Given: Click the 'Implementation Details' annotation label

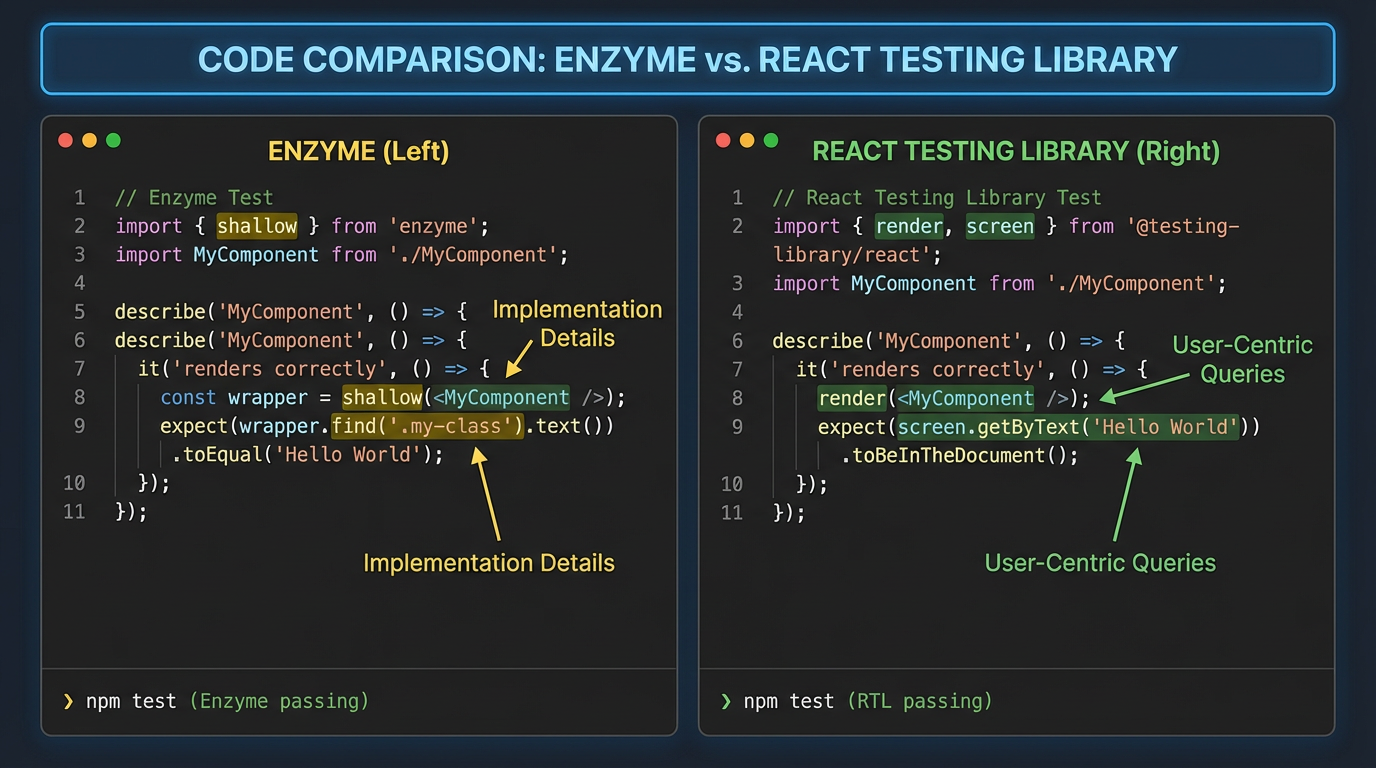Looking at the screenshot, I should (x=490, y=563).
